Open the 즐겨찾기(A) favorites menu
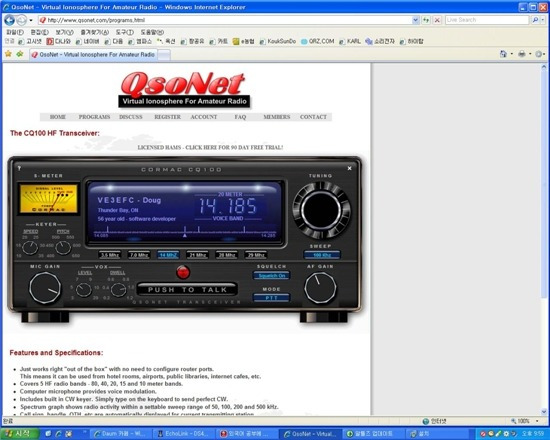This screenshot has width=550, height=440. pyautogui.click(x=94, y=32)
